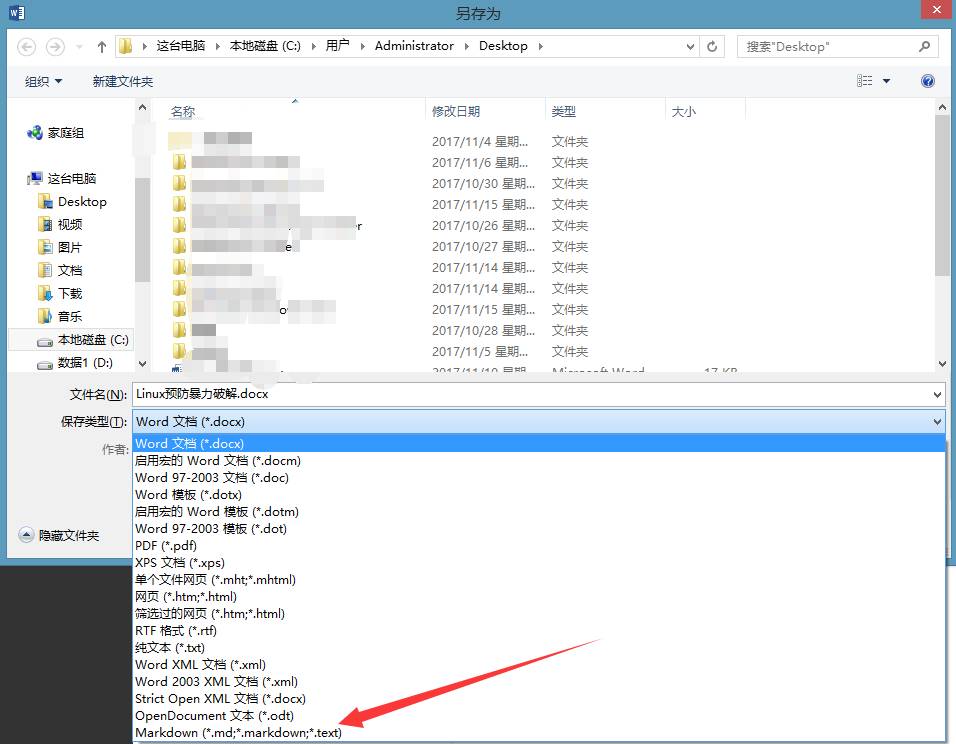Open recent locations dropdown arrow
The width and height of the screenshot is (956, 744).
pos(79,46)
